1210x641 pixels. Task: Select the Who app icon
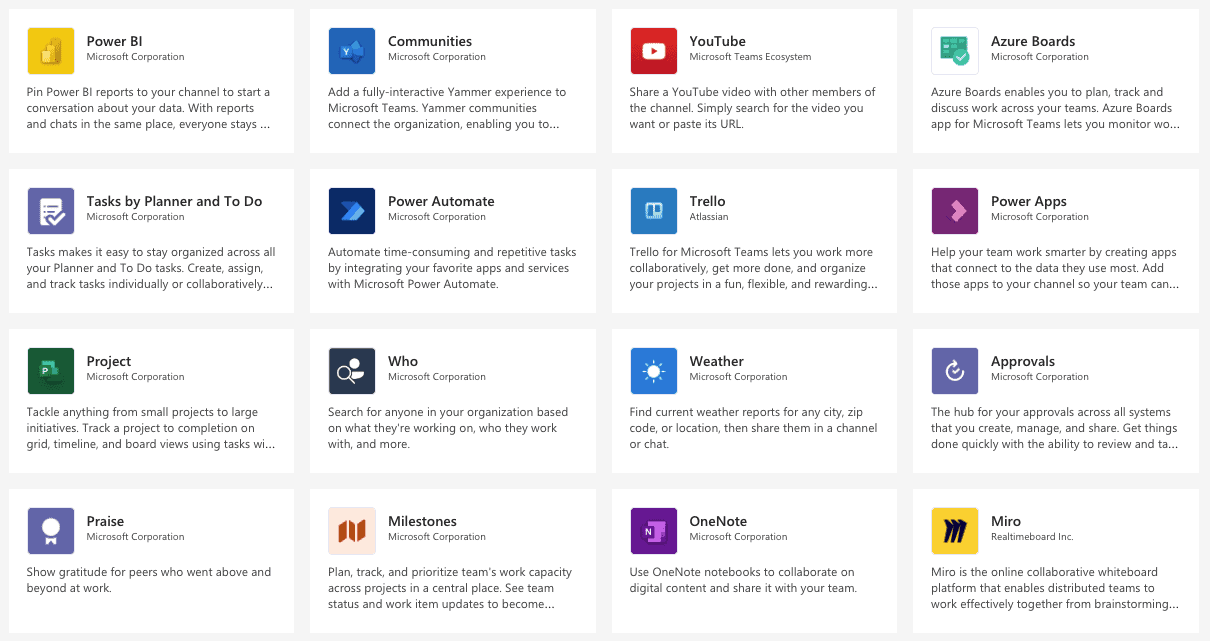(x=352, y=371)
